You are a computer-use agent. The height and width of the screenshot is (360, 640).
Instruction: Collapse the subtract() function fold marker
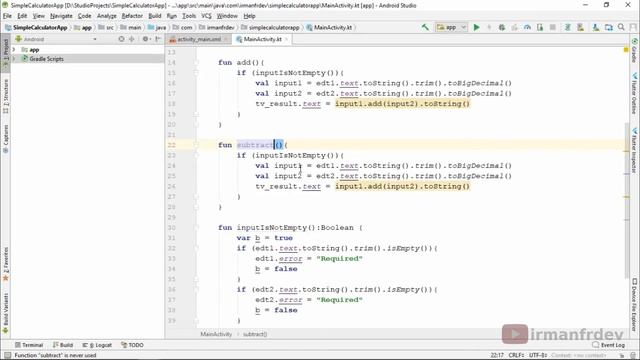pos(196,145)
